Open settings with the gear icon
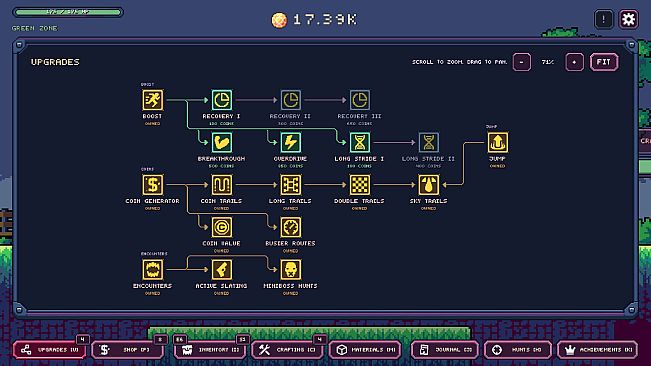Screen dimensions: 651x366 (628, 19)
